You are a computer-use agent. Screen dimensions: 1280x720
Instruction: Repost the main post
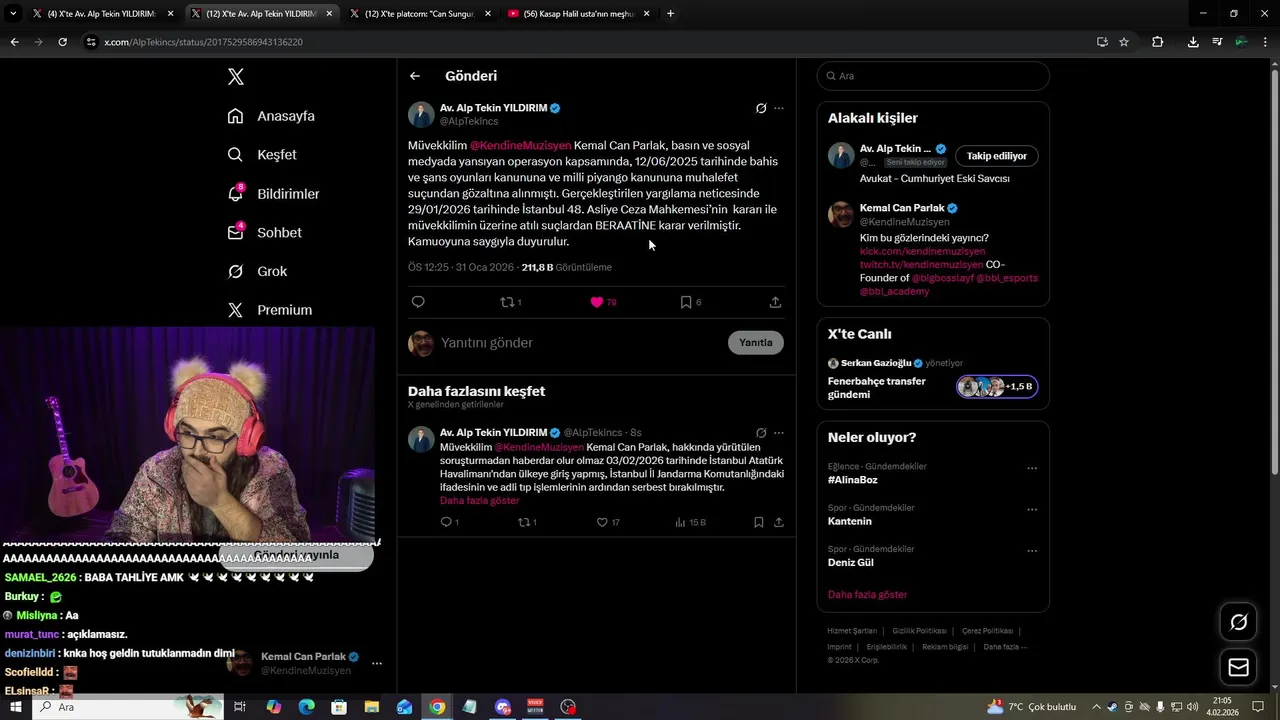[x=510, y=302]
